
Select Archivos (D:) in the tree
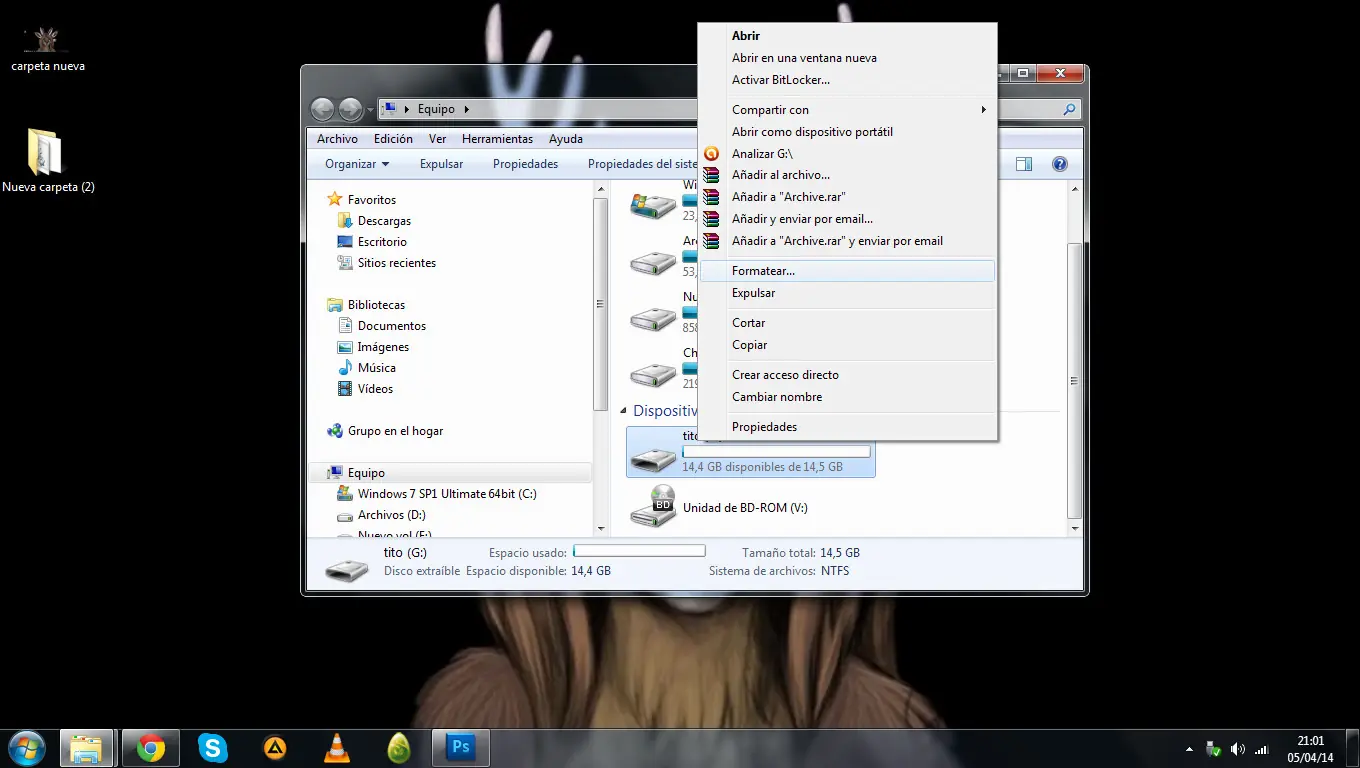[391, 515]
